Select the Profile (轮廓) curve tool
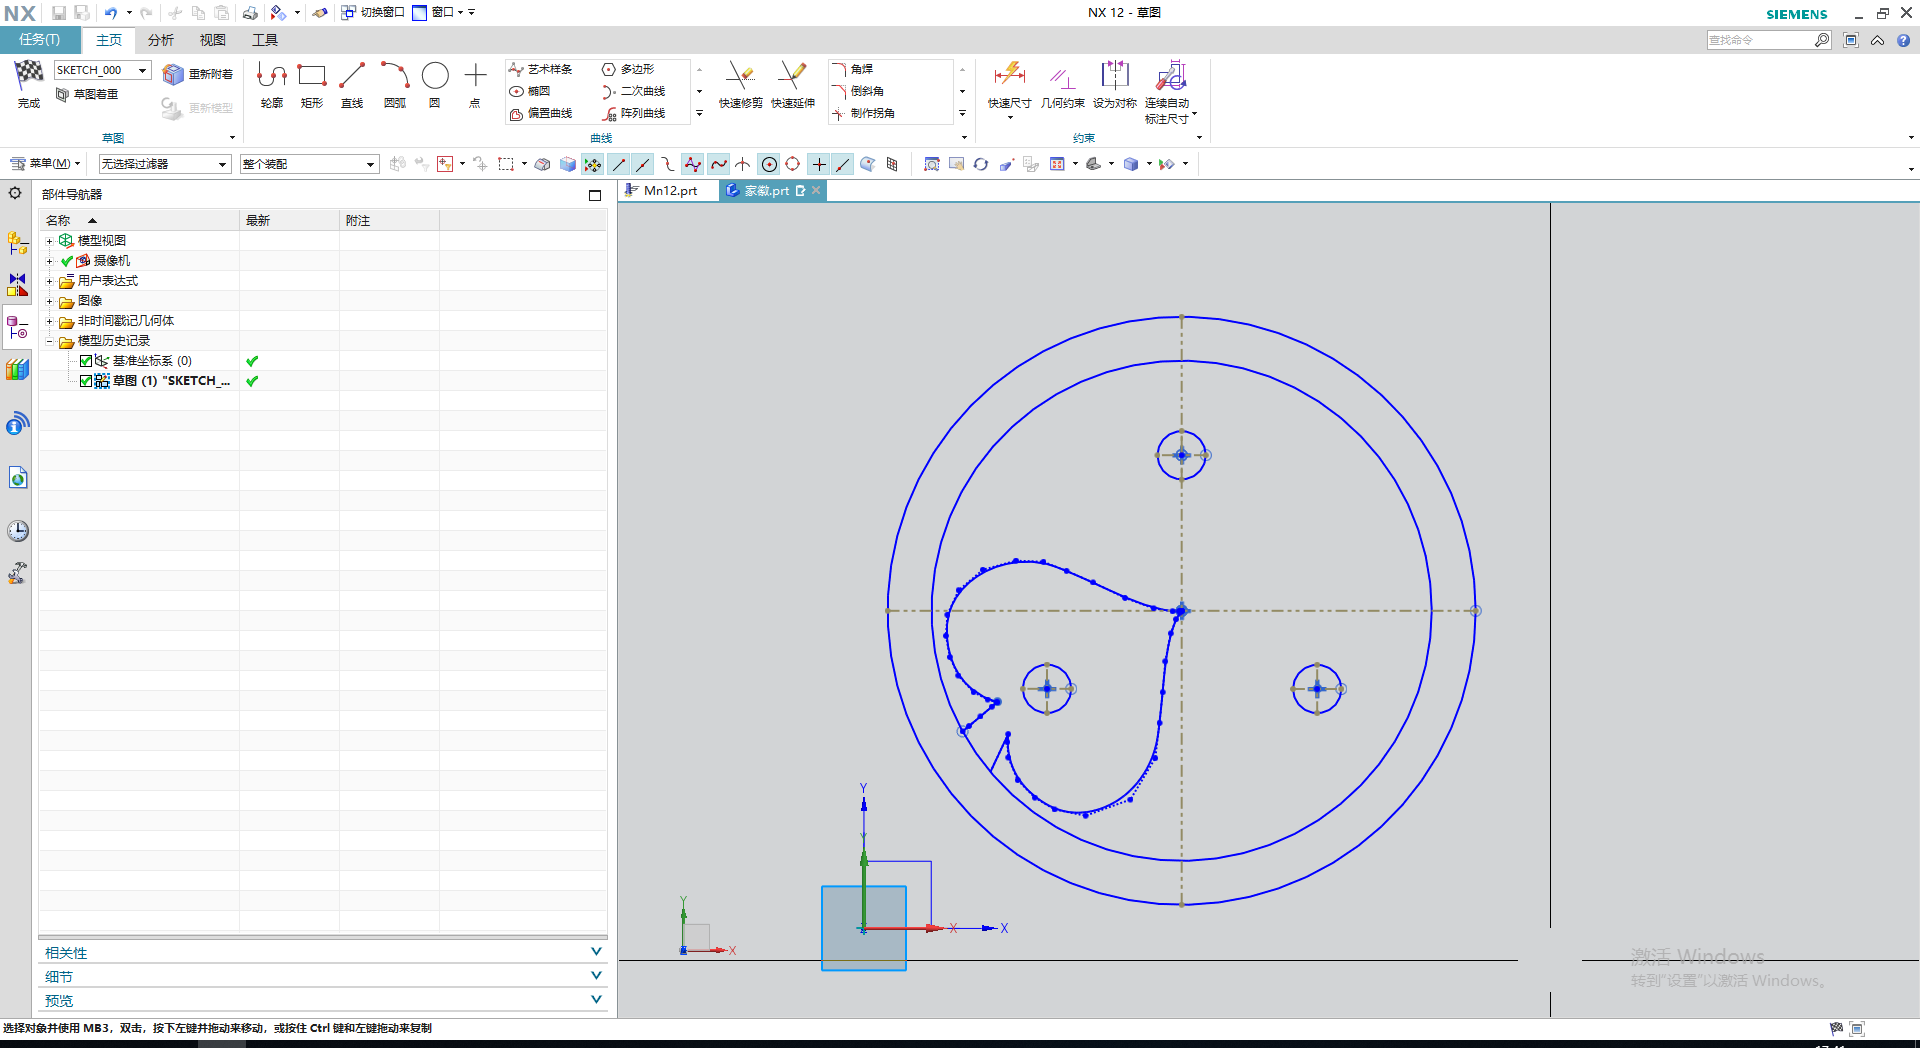Screen dimensions: 1920x1048 pos(272,84)
